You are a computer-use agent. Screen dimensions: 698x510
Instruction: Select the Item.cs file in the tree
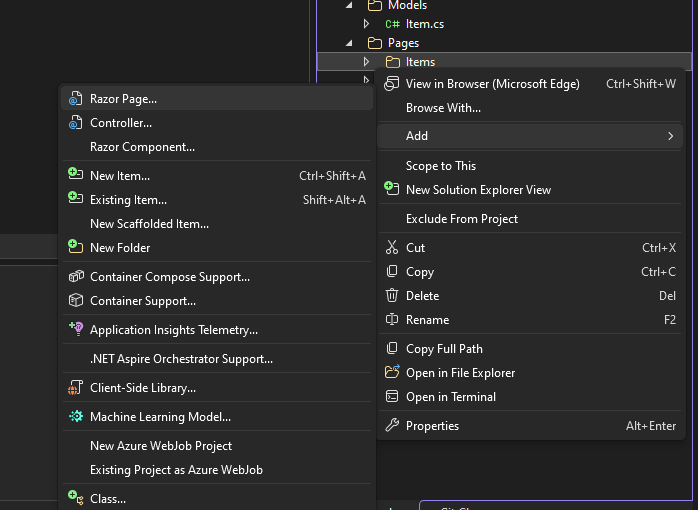pyautogui.click(x=425, y=24)
